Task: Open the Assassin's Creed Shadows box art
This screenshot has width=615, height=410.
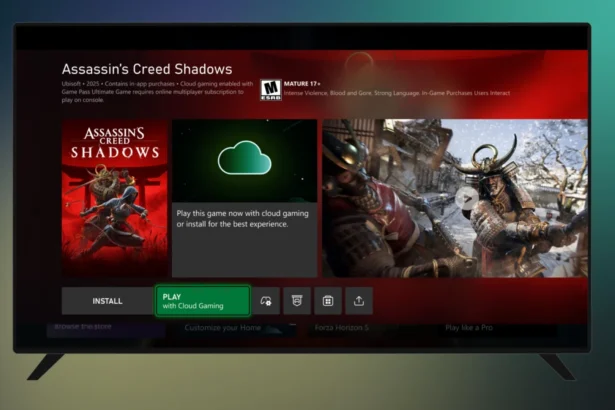Action: [115, 198]
